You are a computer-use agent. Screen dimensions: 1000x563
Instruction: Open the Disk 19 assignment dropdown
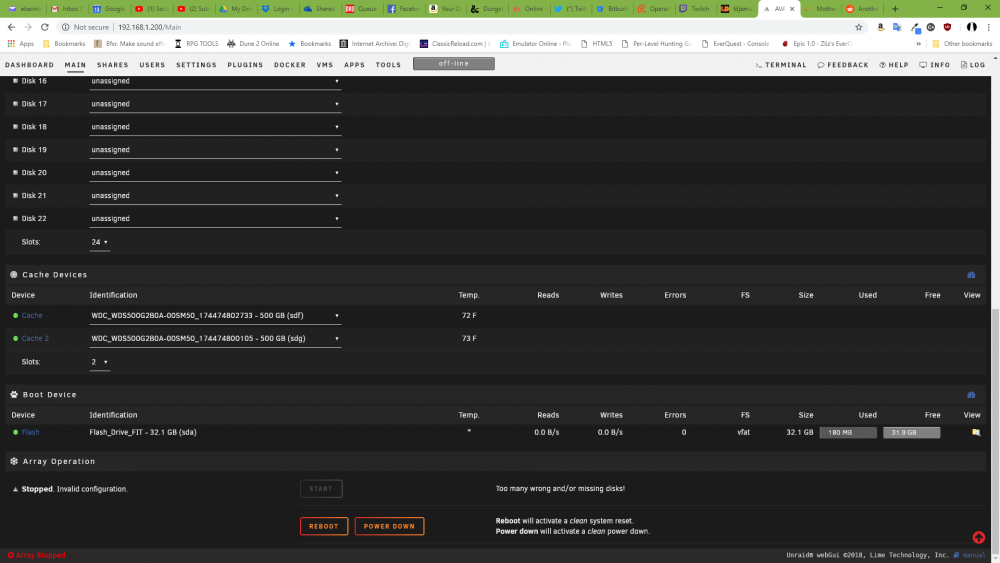[x=216, y=150]
